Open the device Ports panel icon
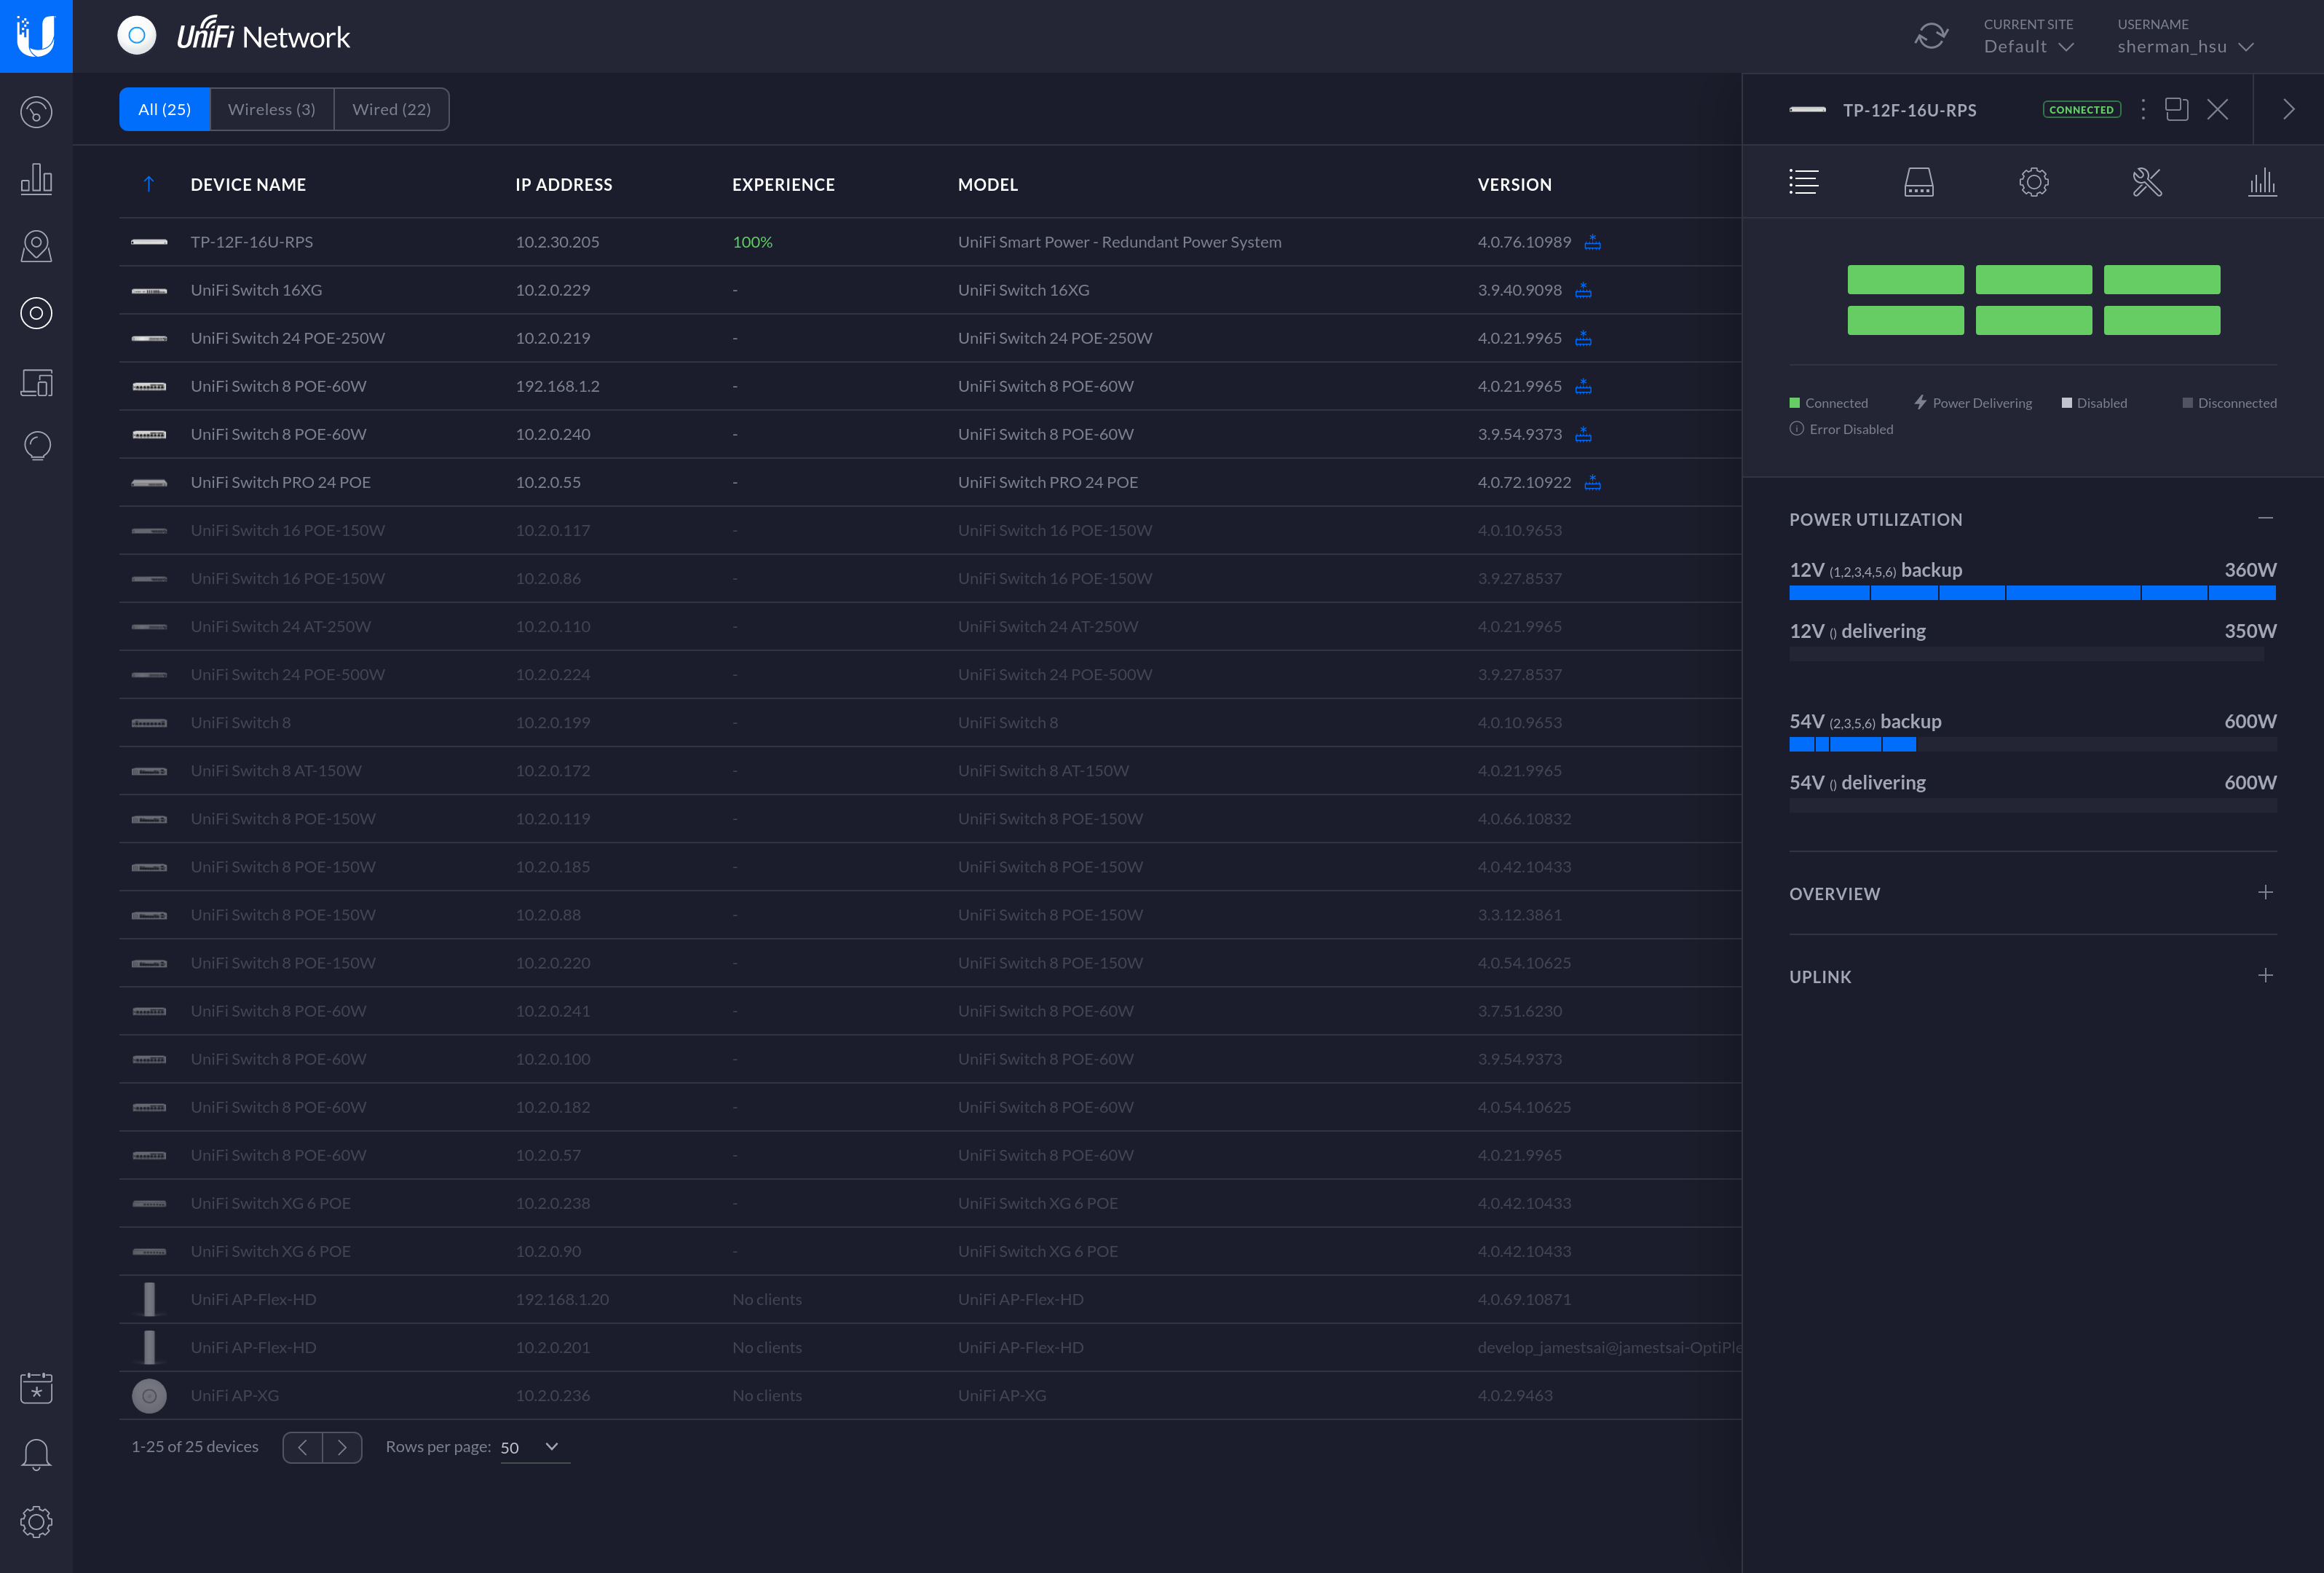Screen dimensions: 2324x1573 click(1918, 182)
